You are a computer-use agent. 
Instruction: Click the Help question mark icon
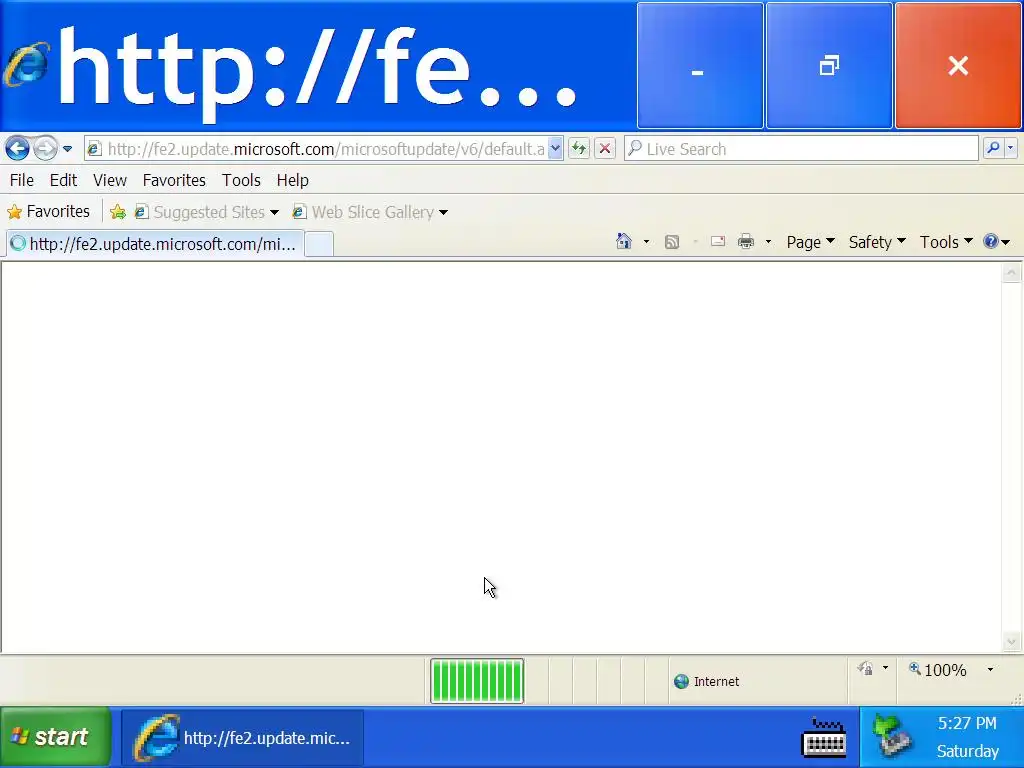(x=991, y=242)
